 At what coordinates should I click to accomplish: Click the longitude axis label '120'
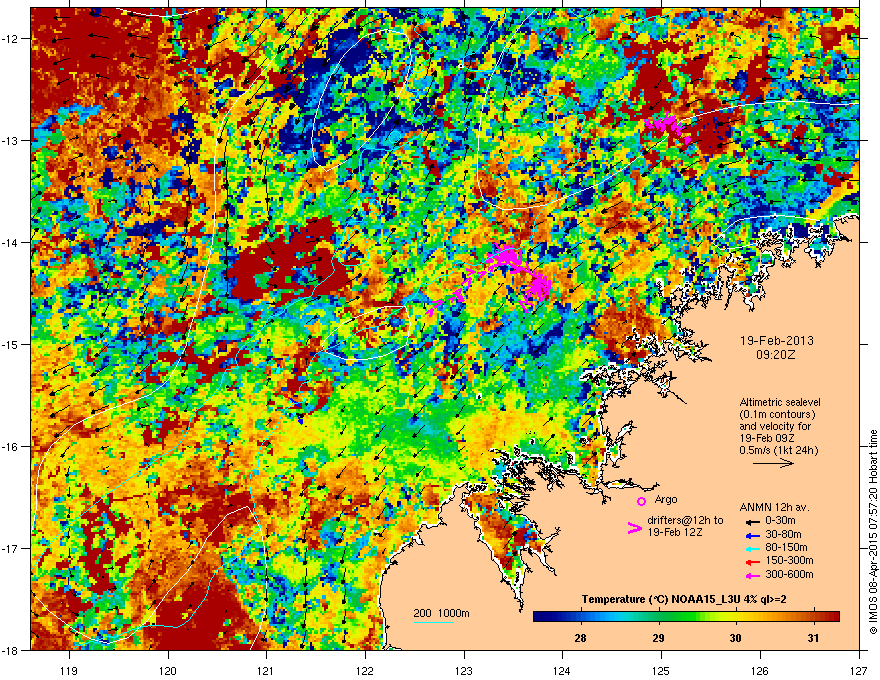168,670
